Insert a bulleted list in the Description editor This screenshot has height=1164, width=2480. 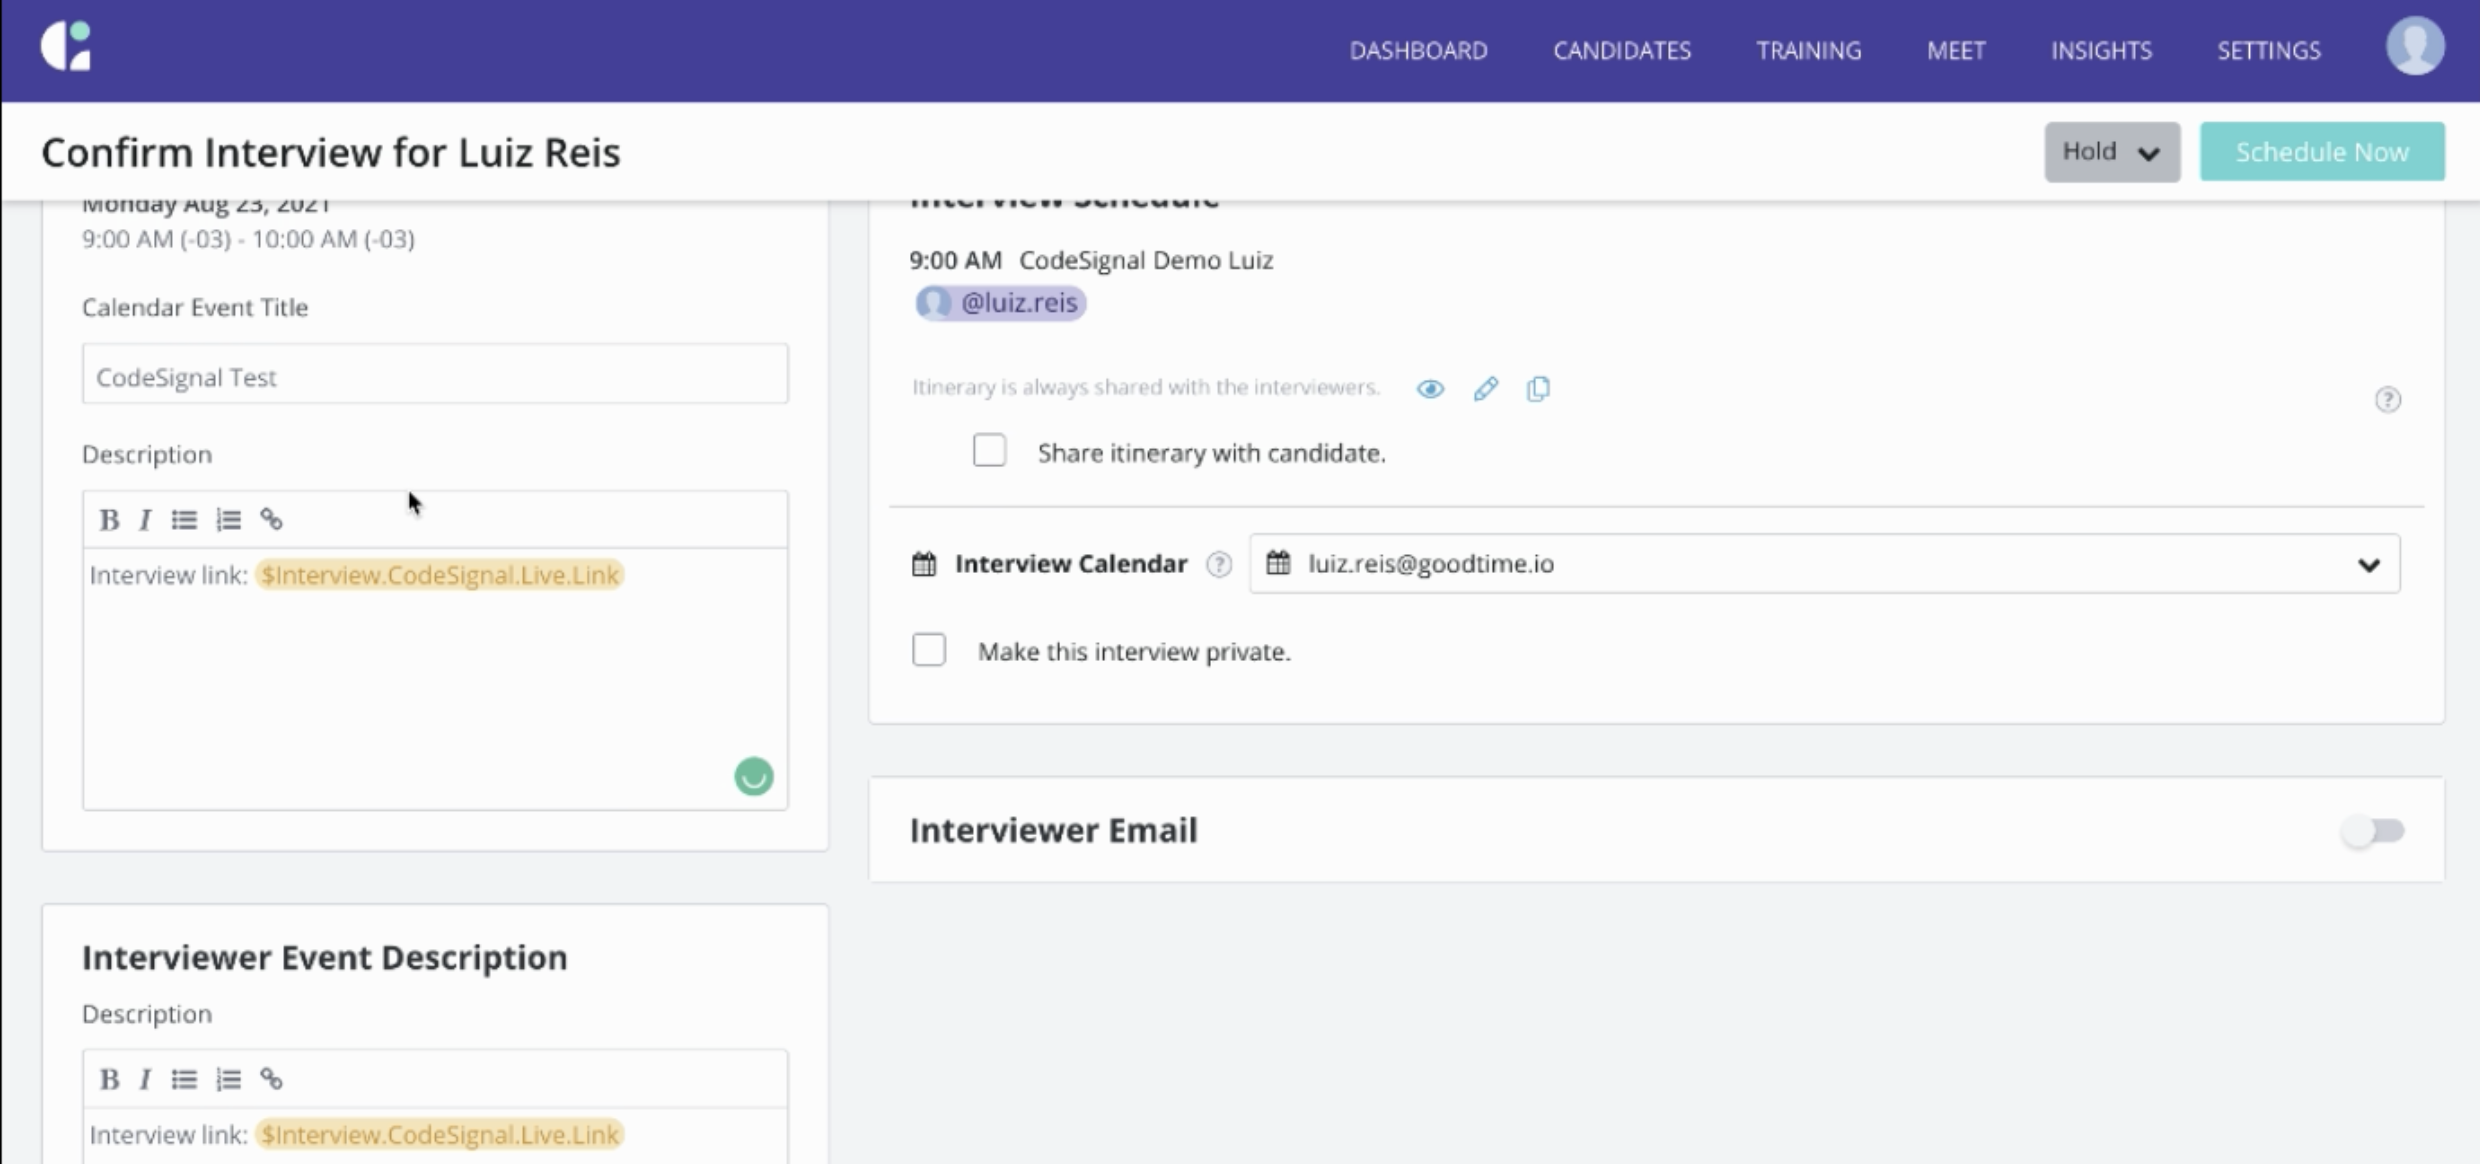tap(184, 519)
